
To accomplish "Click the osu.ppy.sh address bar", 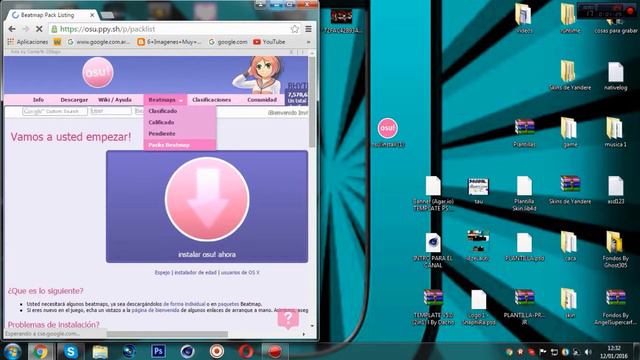I will coord(171,29).
